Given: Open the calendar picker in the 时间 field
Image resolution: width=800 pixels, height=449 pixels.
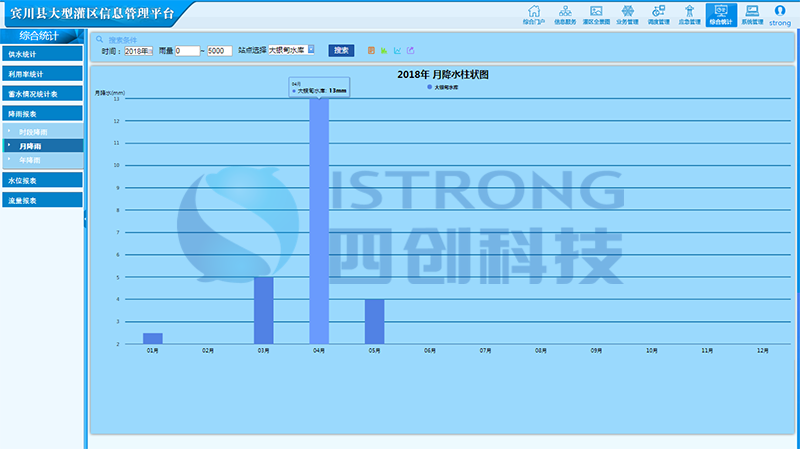Looking at the screenshot, I should (x=150, y=51).
